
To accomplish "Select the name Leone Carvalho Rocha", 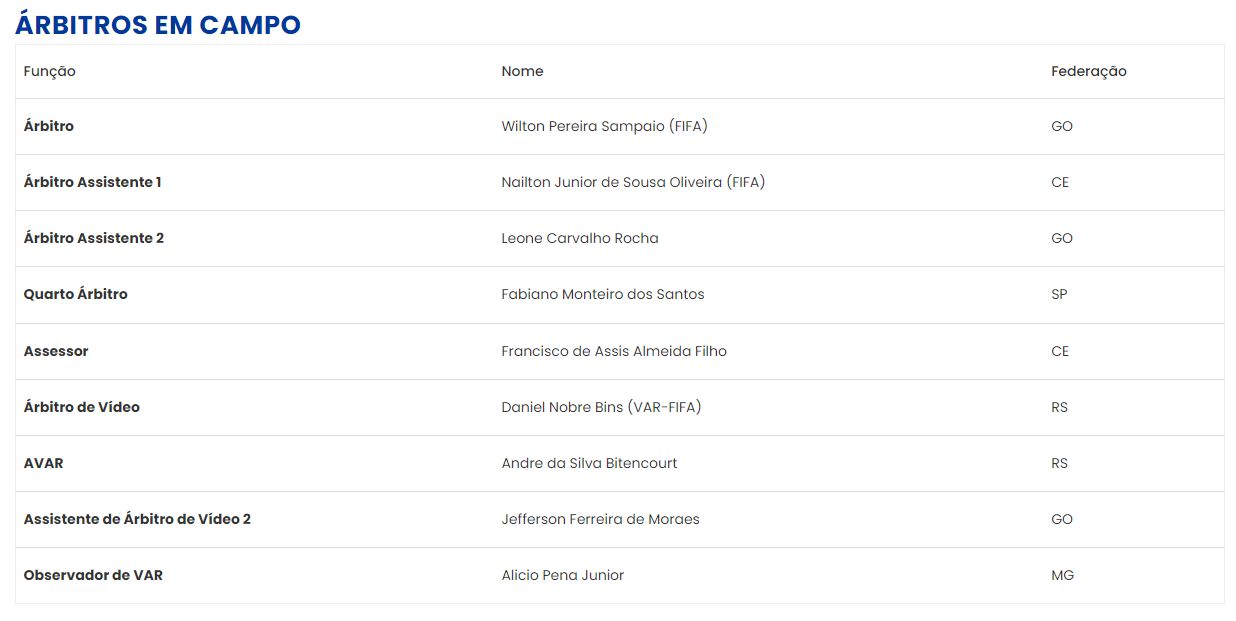I will click(580, 238).
